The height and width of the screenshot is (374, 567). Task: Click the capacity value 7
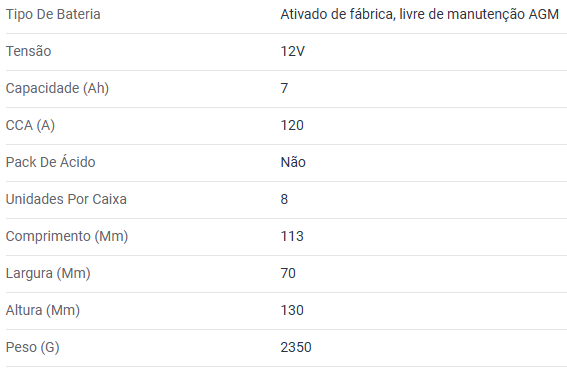(284, 88)
